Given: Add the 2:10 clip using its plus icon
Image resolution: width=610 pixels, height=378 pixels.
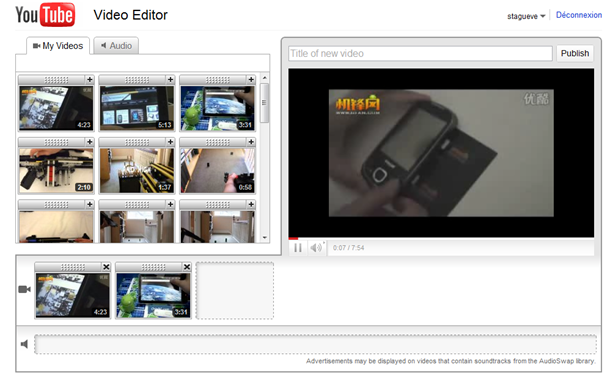Looking at the screenshot, I should tap(89, 142).
